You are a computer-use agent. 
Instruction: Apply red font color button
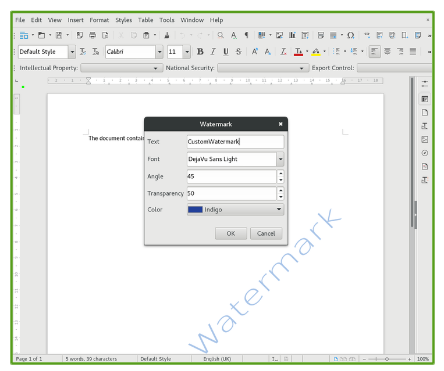298,52
